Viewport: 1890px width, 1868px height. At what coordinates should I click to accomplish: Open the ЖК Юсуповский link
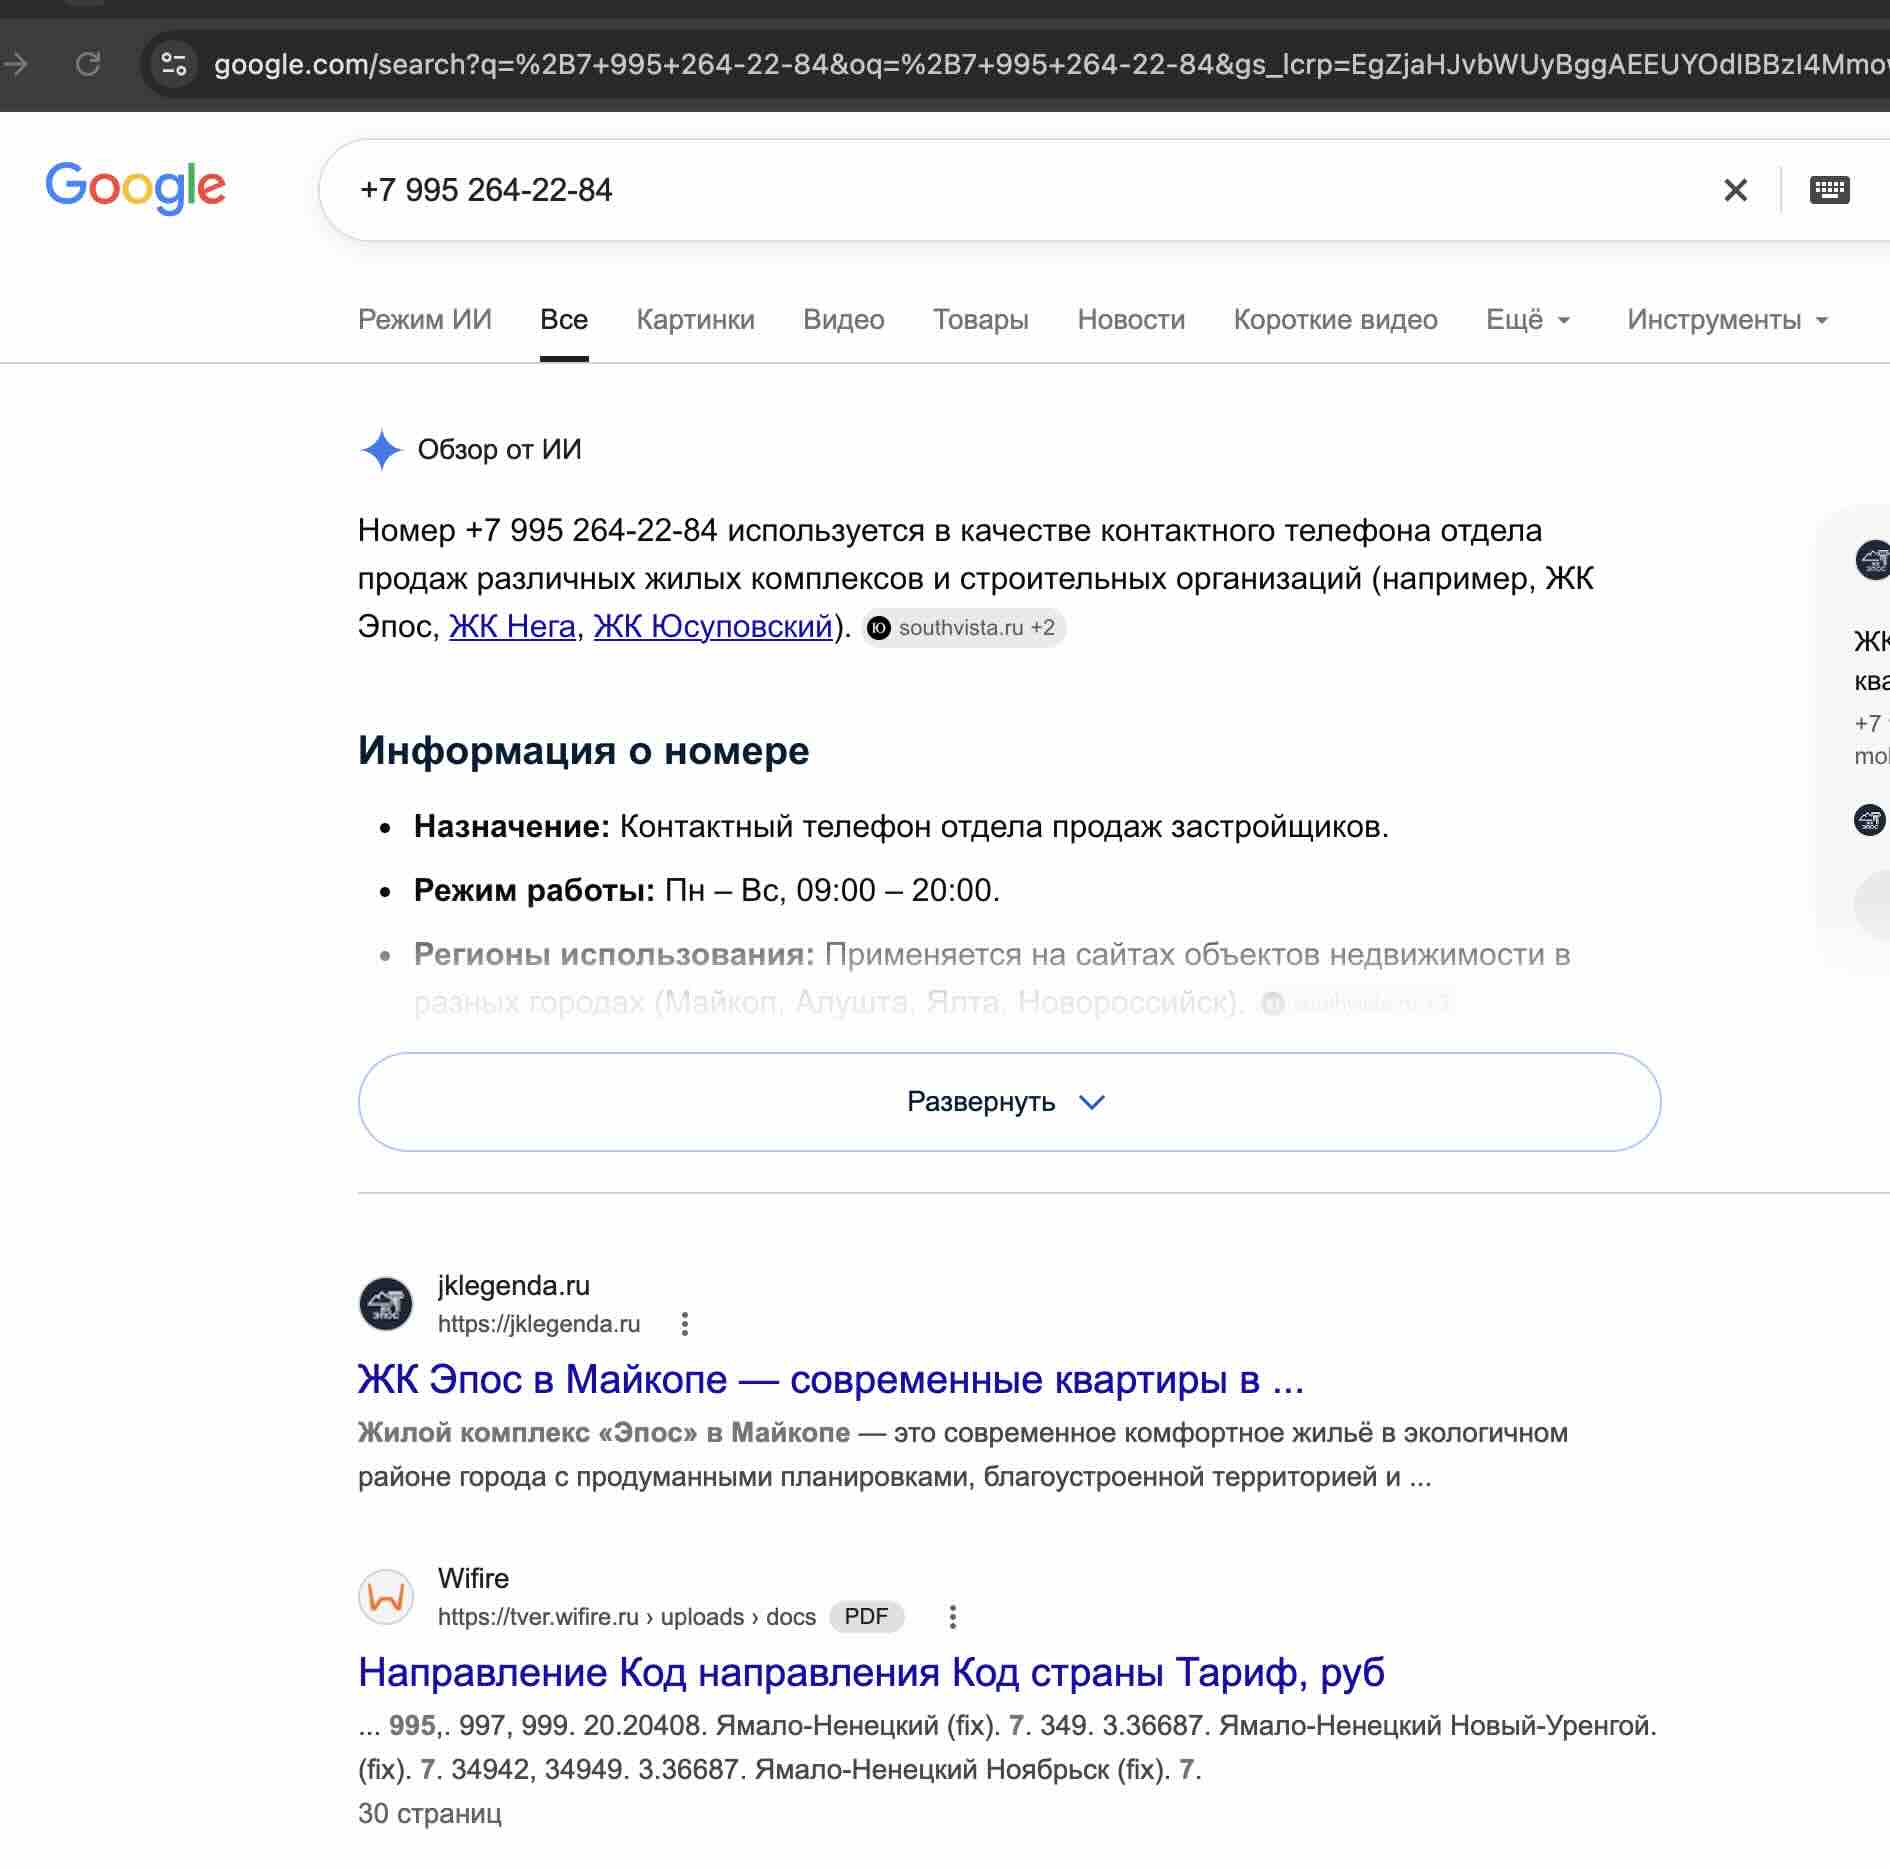pos(713,627)
